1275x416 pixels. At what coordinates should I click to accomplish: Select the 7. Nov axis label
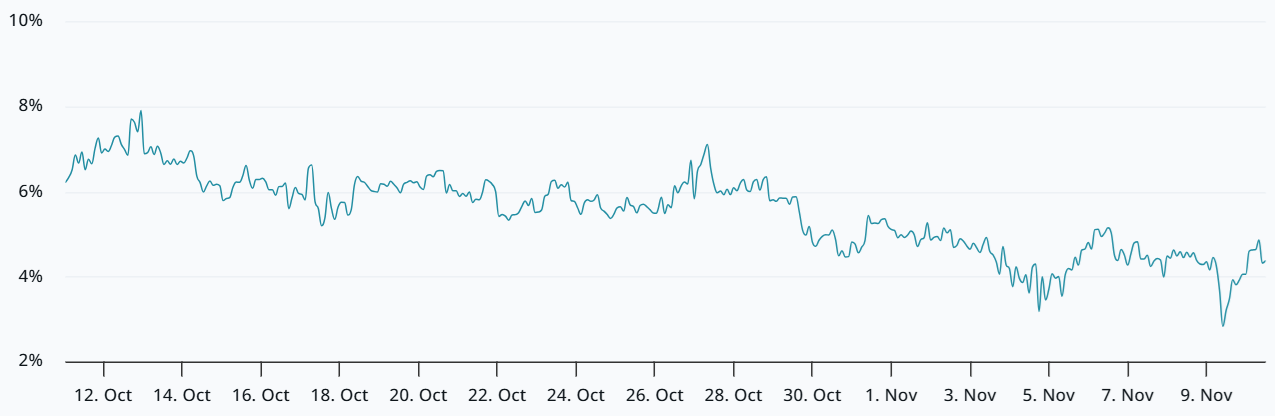1127,395
